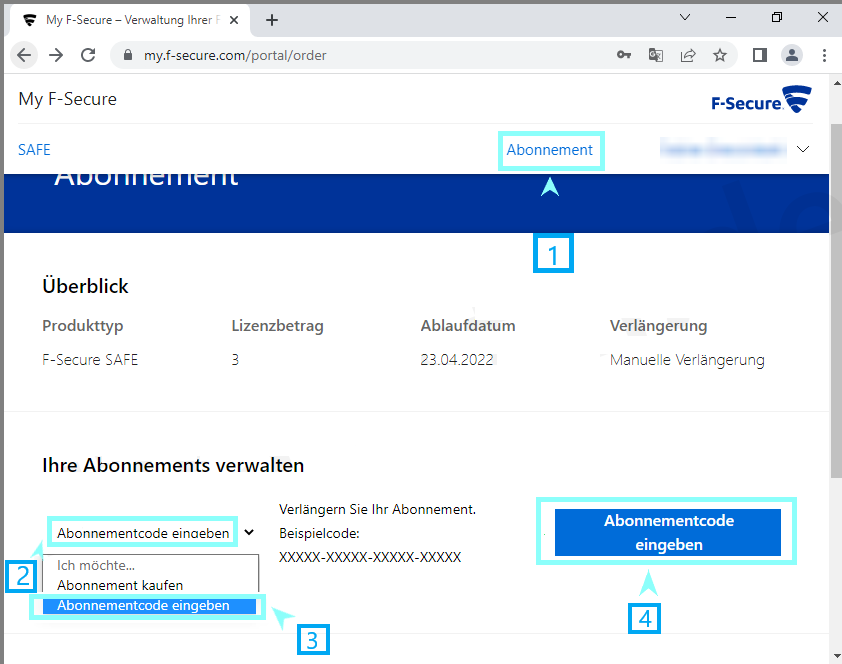Click the F-Secure logo
Screen dimensions: 842x664
pos(761,99)
